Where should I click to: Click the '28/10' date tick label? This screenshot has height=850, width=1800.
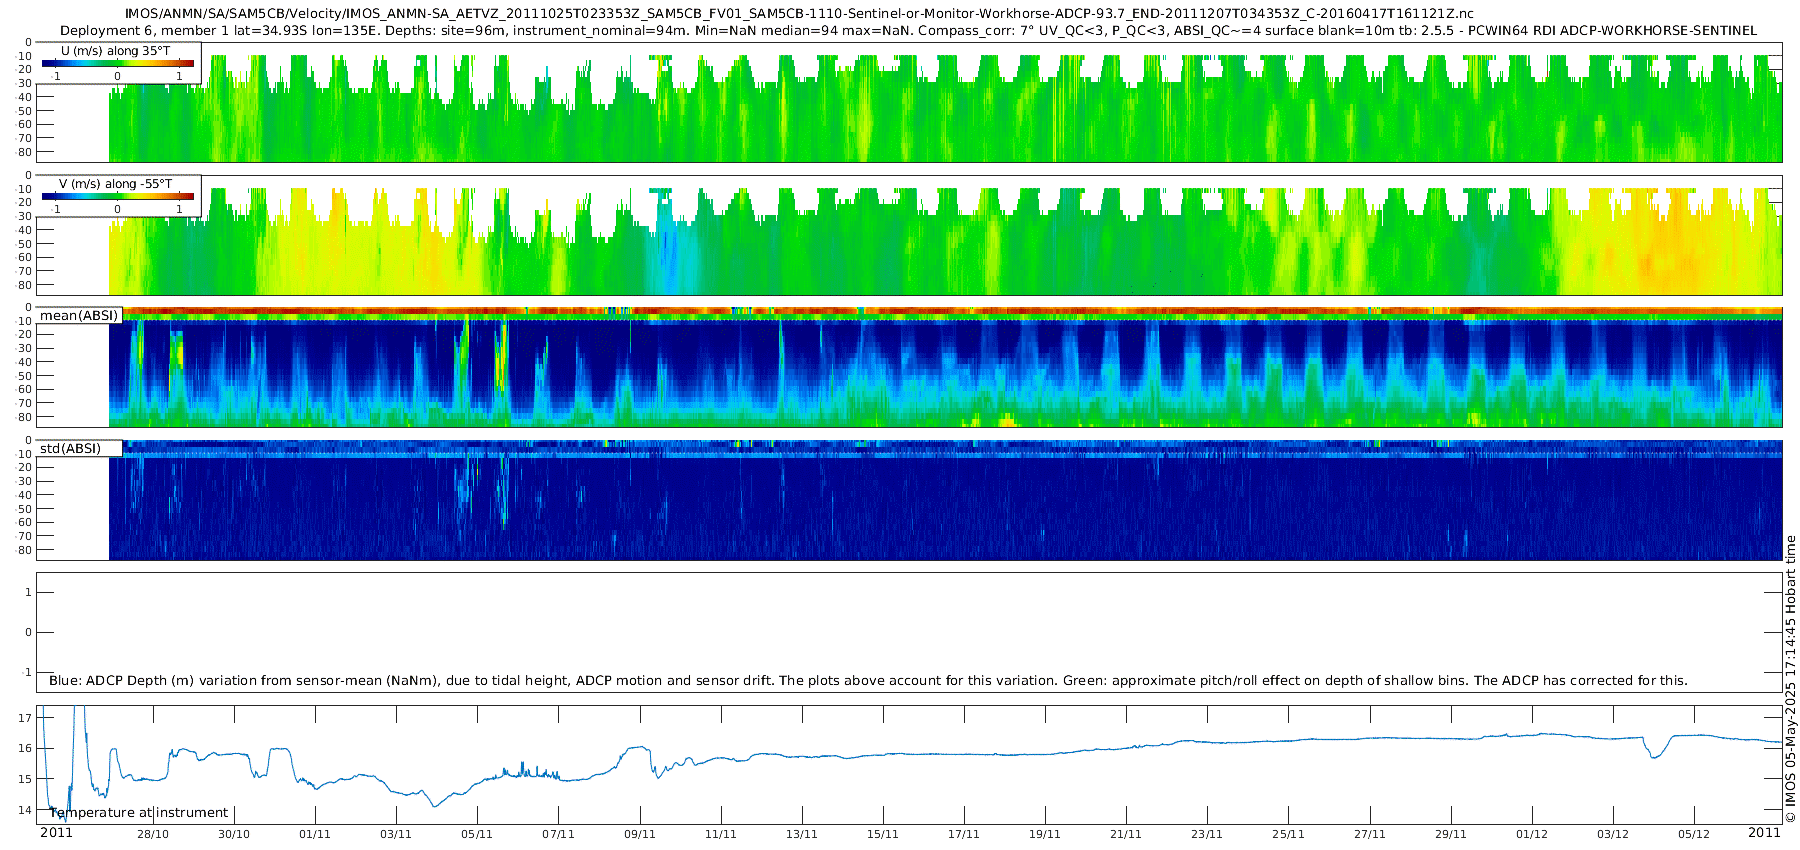click(153, 834)
